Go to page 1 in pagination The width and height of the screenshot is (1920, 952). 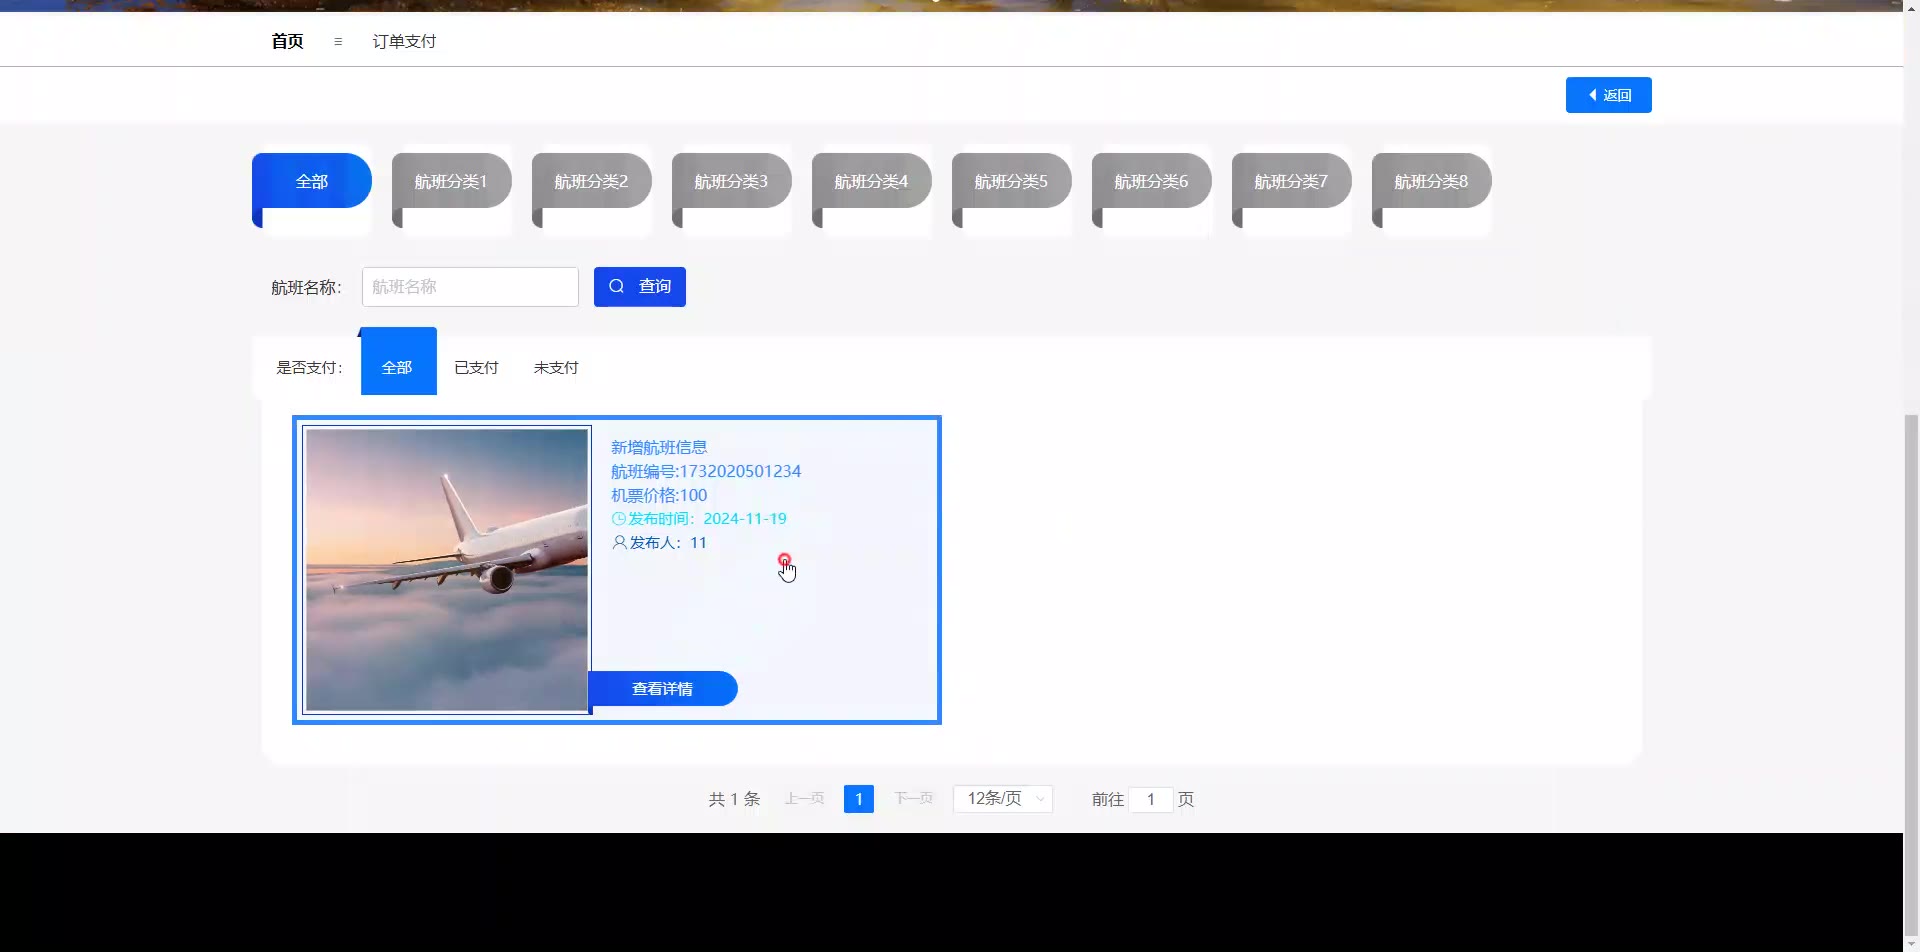(858, 799)
